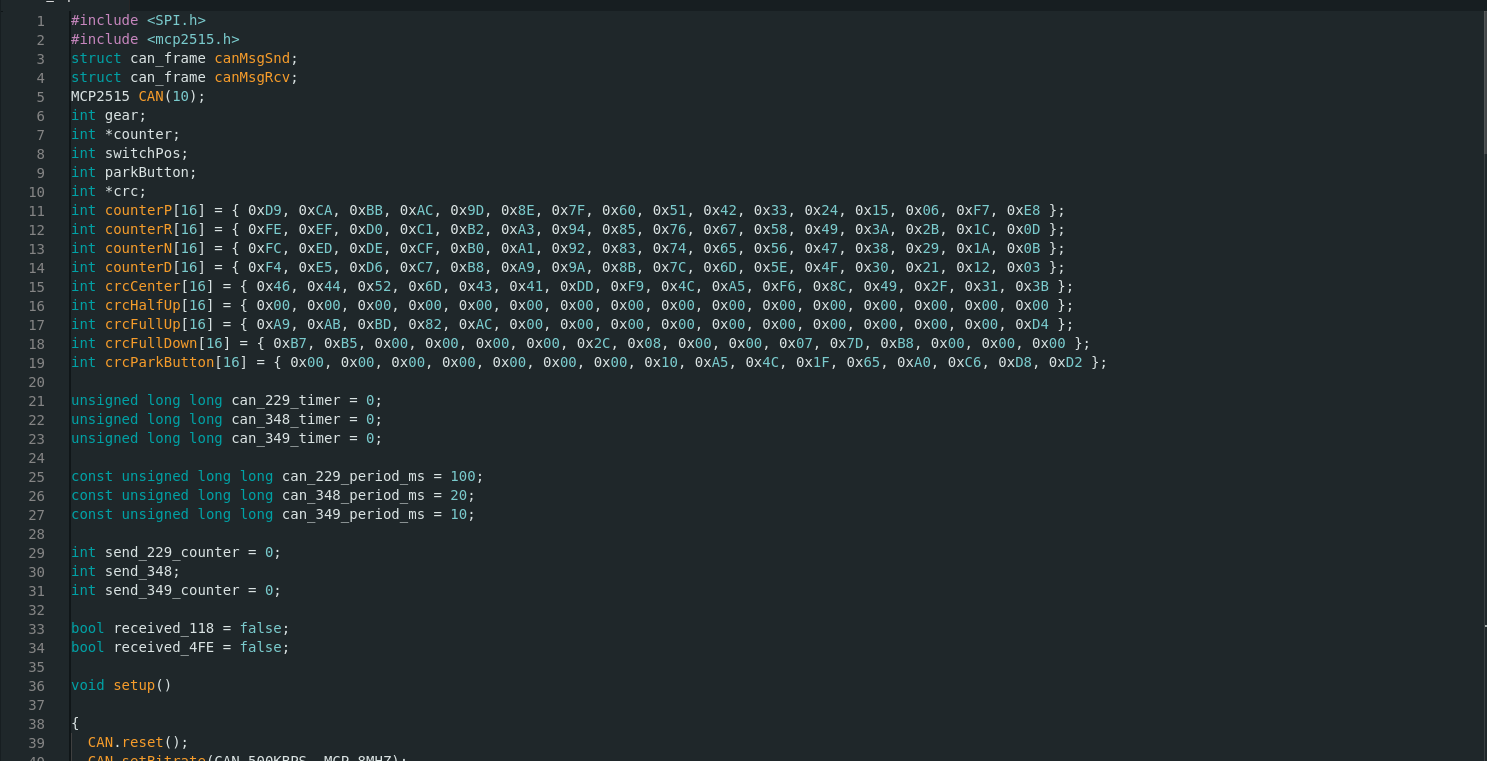Place cursor on the MCP2515 CAN(10) declaration
Viewport: 1487px width, 761px height.
tap(137, 97)
